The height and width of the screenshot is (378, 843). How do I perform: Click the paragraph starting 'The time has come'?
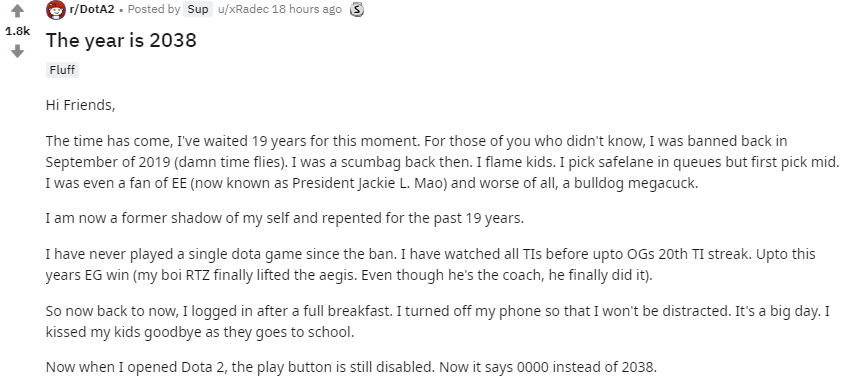click(x=442, y=162)
